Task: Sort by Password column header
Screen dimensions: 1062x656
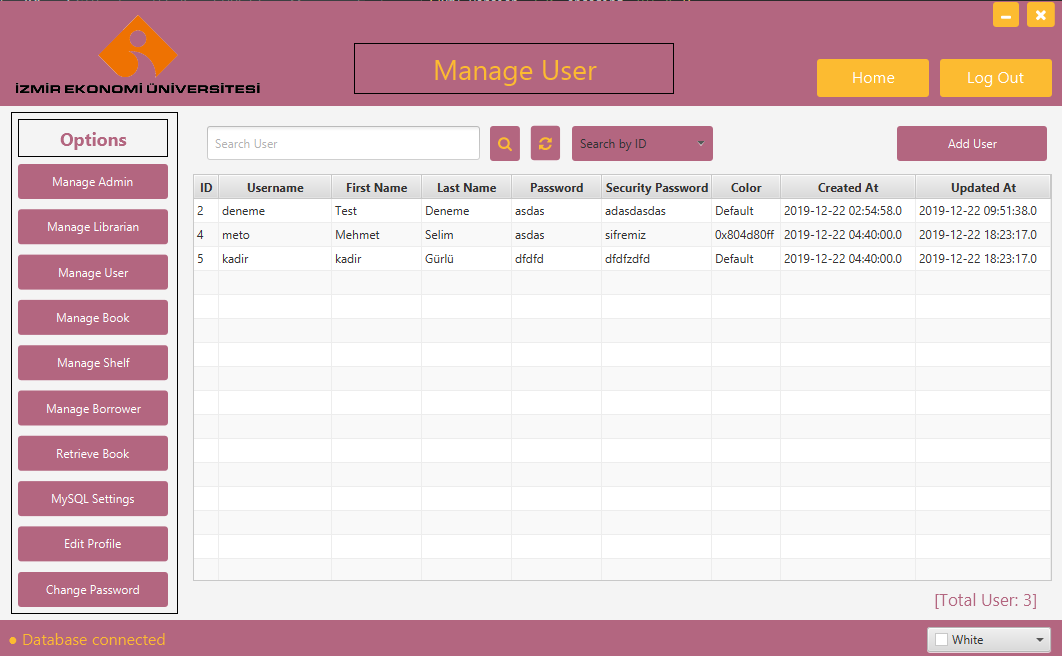Action: click(x=557, y=188)
